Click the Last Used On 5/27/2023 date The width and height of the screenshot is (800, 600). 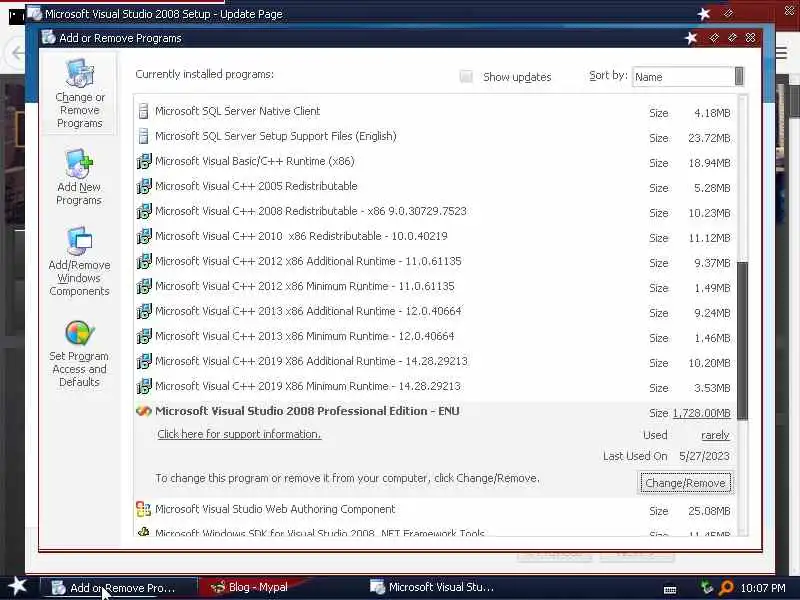[704, 456]
